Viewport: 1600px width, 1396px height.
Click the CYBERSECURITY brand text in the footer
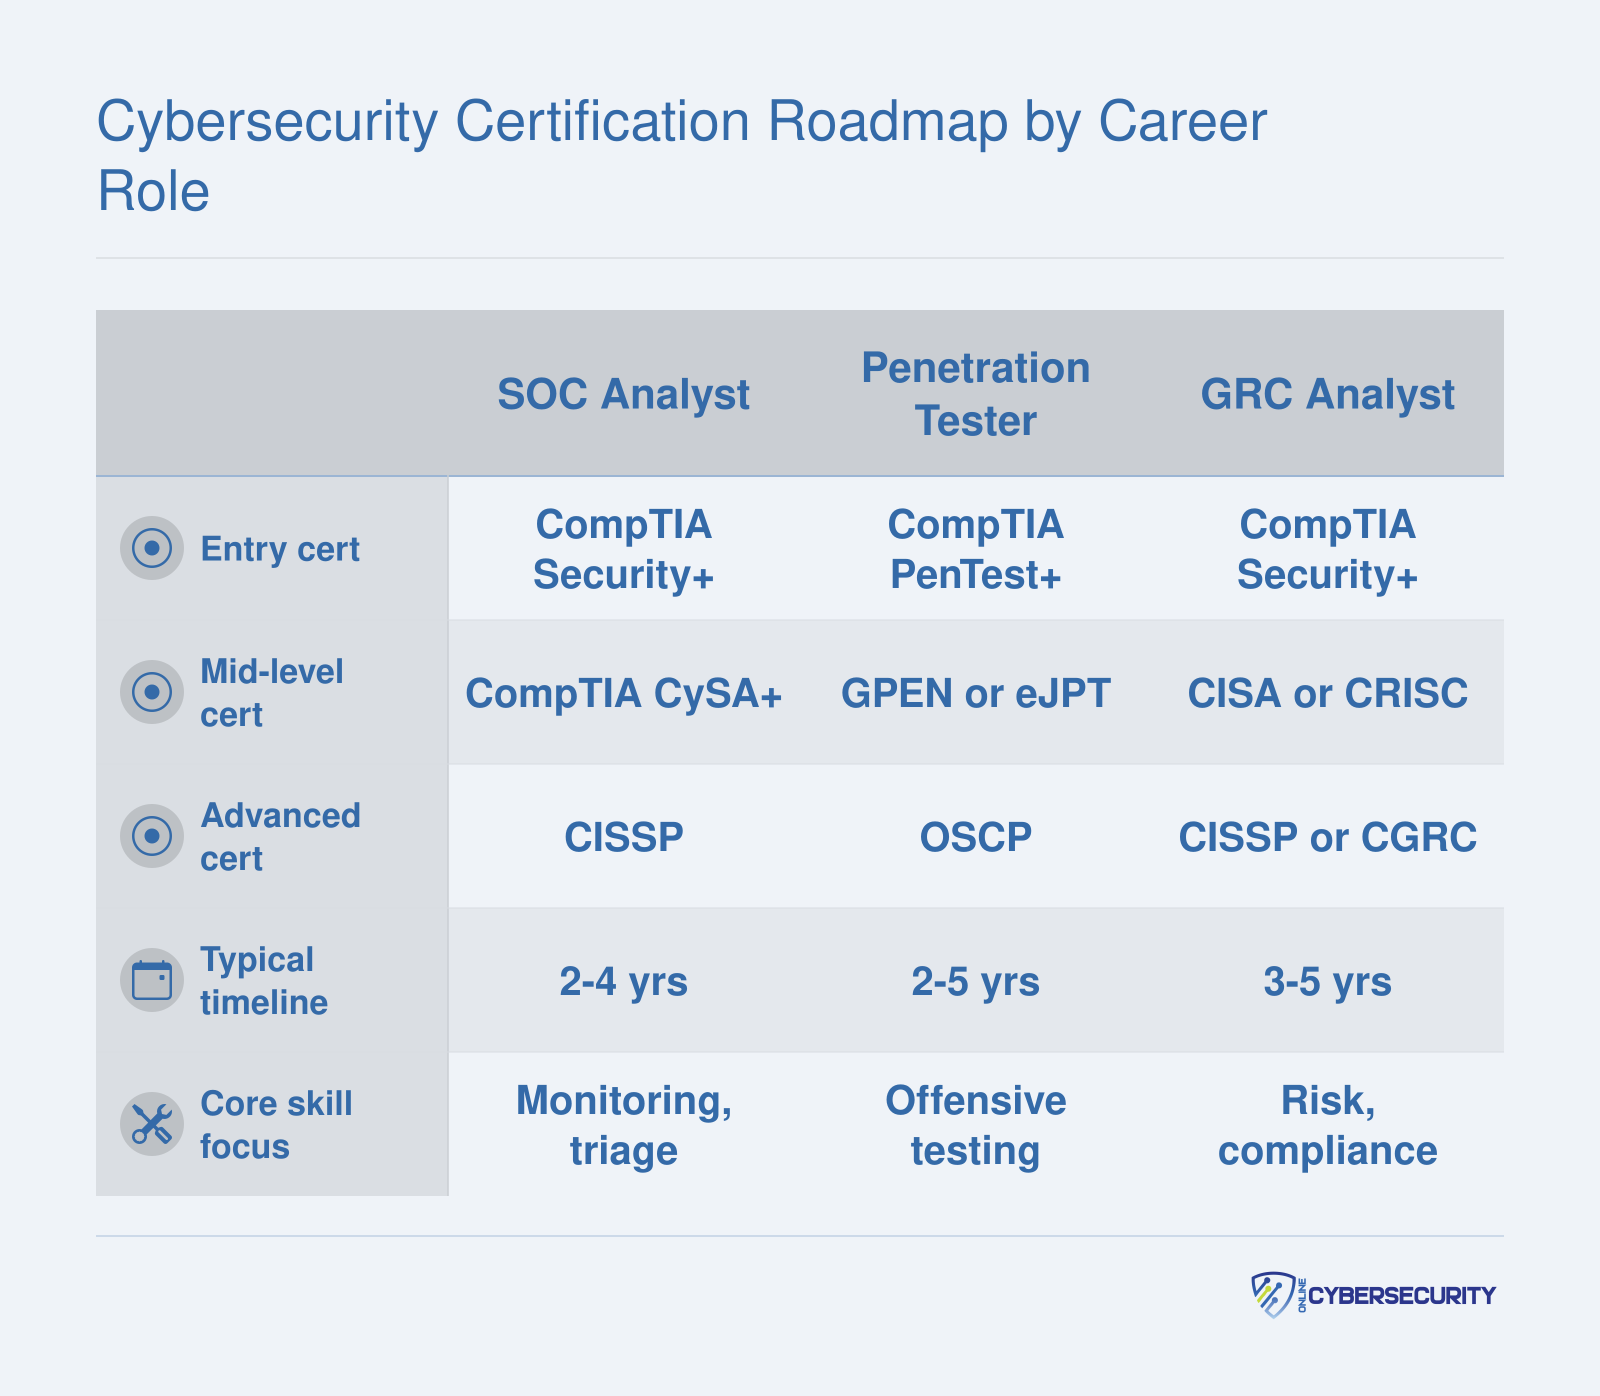(1402, 1295)
